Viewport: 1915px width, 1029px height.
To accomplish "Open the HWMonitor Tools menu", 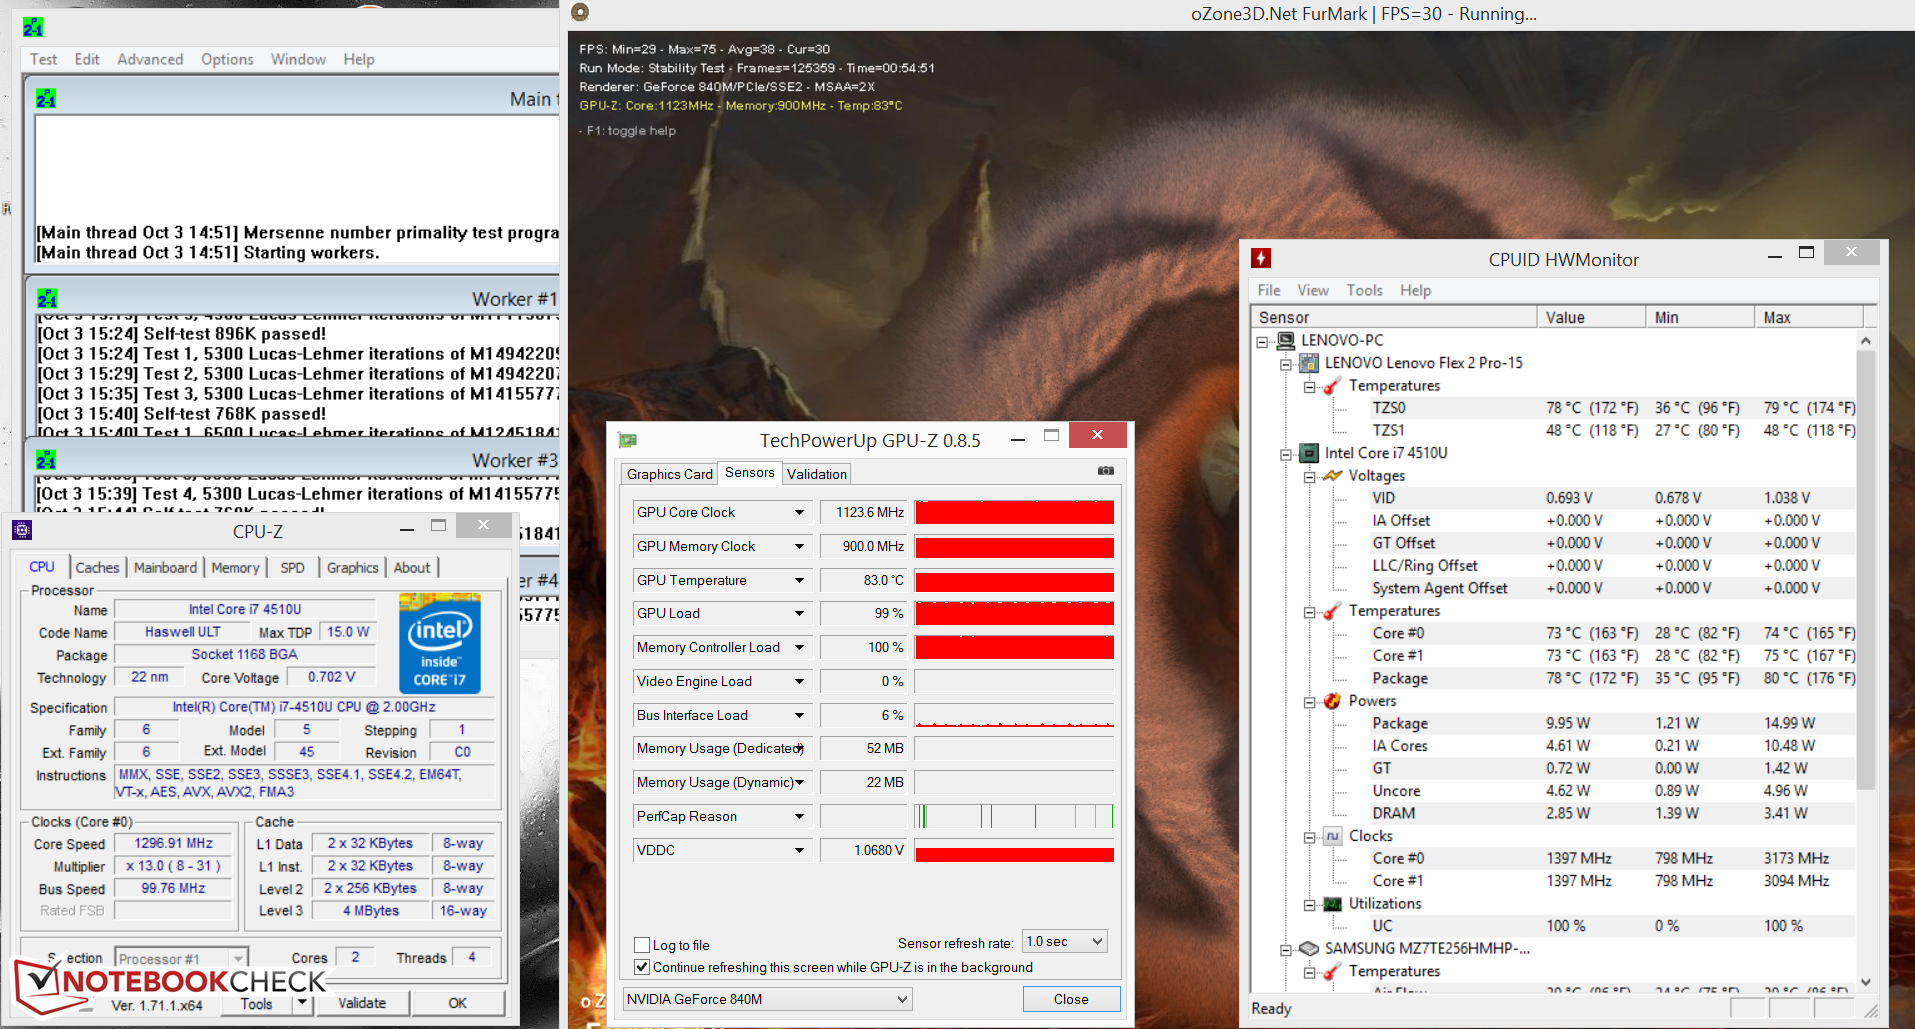I will coord(1364,290).
